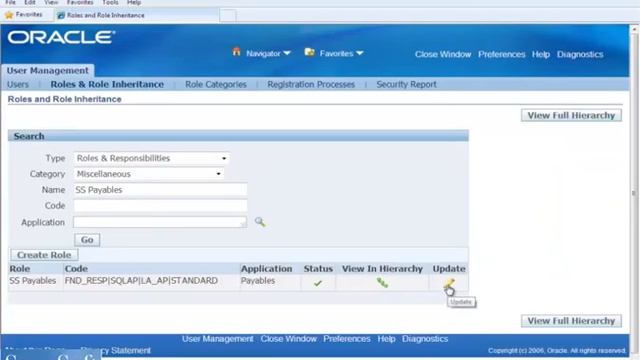Expand the Favorites menu in Oracle header

click(x=341, y=53)
